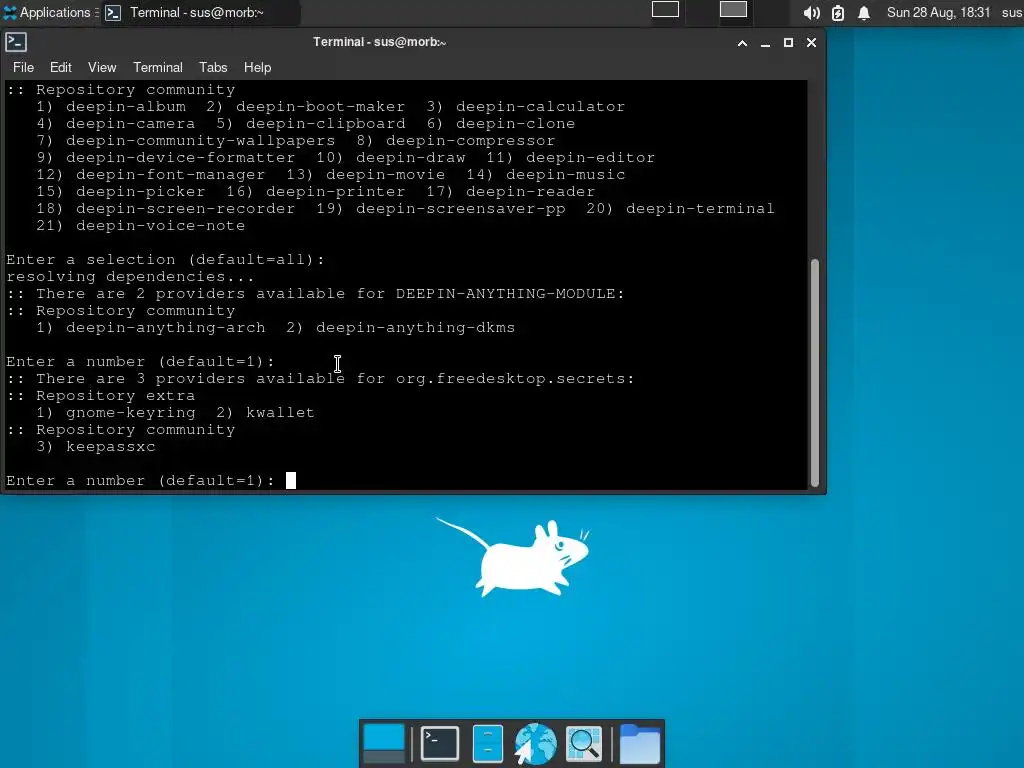The height and width of the screenshot is (768, 1024).
Task: Click the 'deepin-terminal' package text
Action: coord(700,209)
